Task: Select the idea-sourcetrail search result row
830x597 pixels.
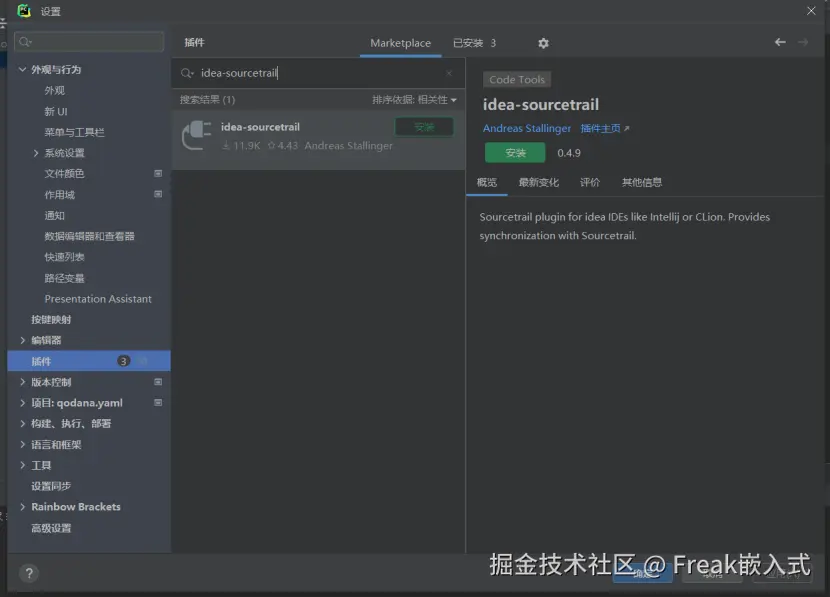Action: [319, 140]
